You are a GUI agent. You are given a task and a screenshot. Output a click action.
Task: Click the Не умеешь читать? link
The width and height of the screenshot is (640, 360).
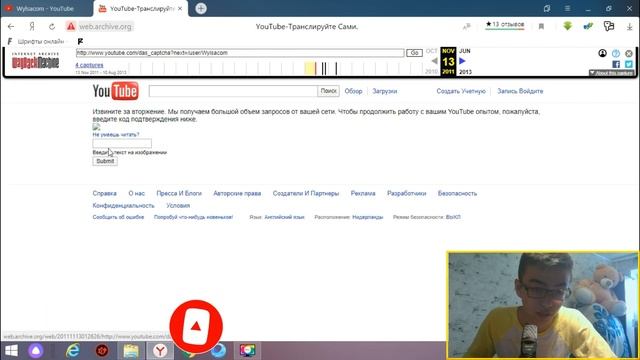point(116,134)
